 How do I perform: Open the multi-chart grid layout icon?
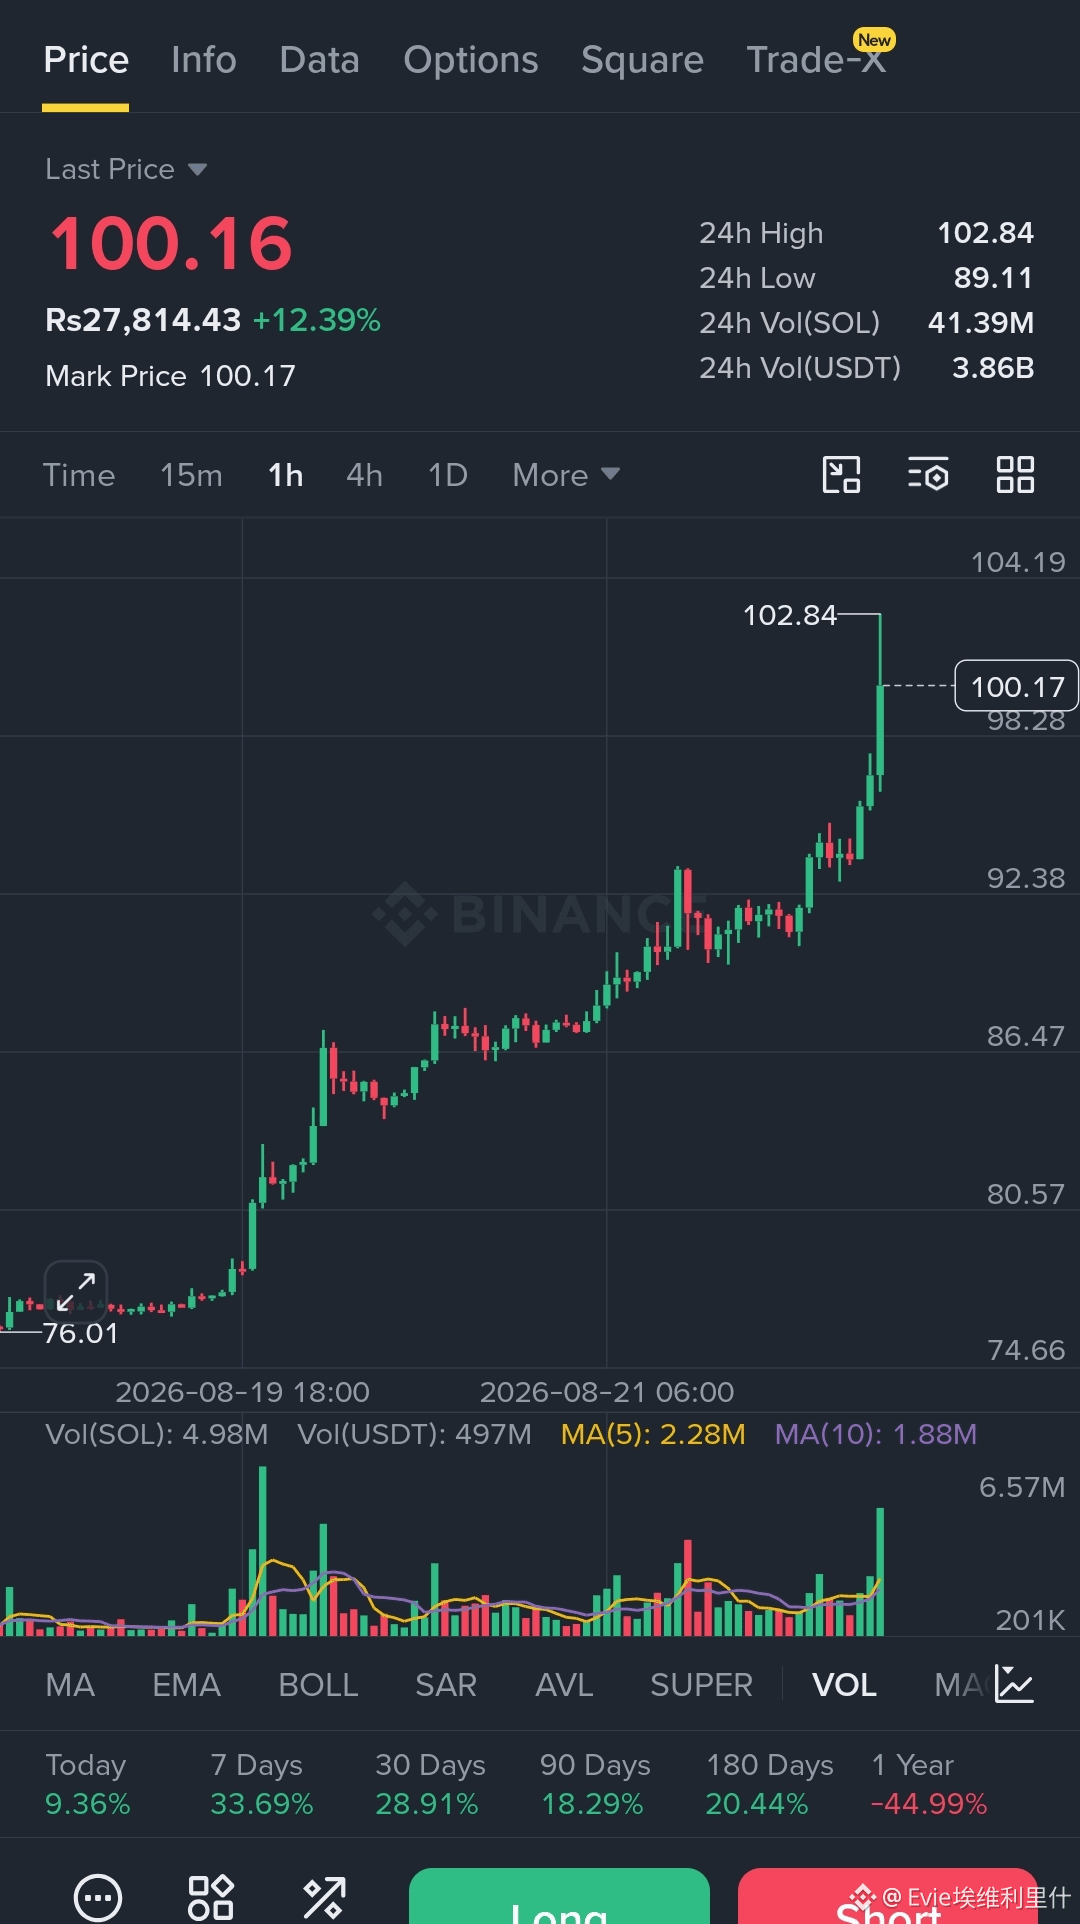tap(1015, 475)
